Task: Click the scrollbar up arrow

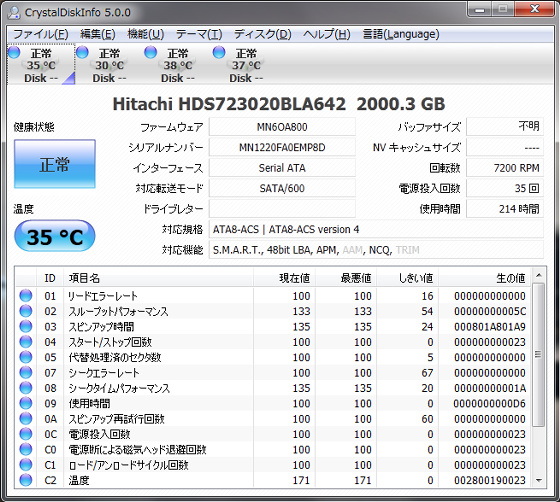Action: point(539,275)
